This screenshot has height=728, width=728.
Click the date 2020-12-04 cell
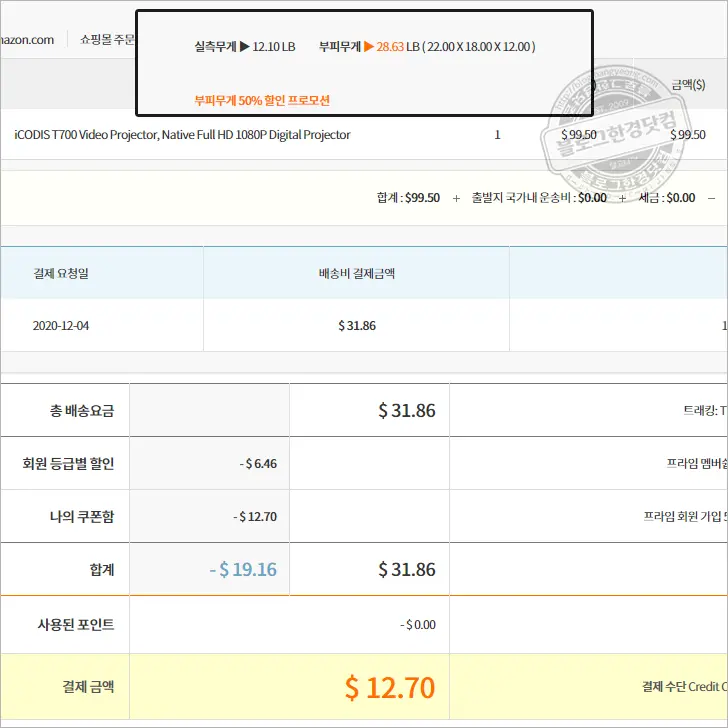pos(61,325)
